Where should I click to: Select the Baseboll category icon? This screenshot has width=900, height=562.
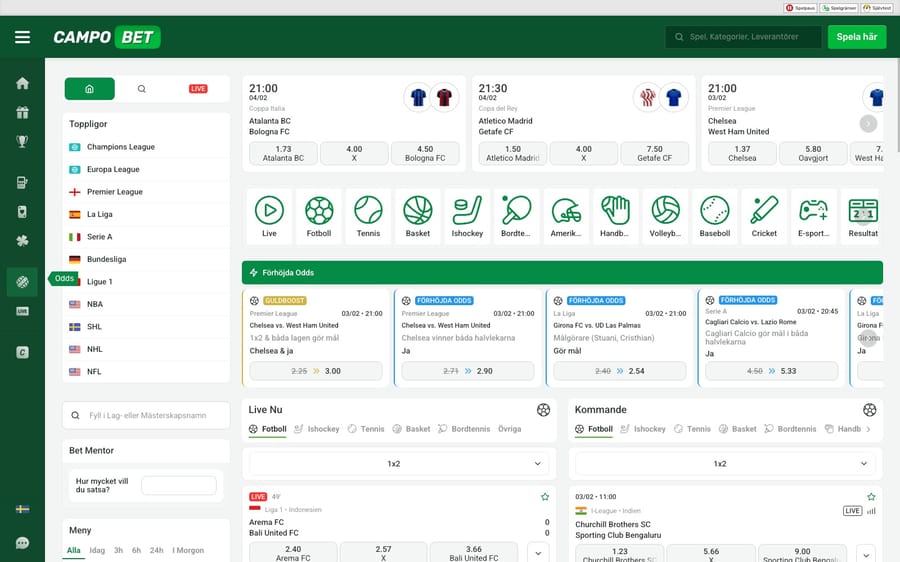click(x=715, y=216)
